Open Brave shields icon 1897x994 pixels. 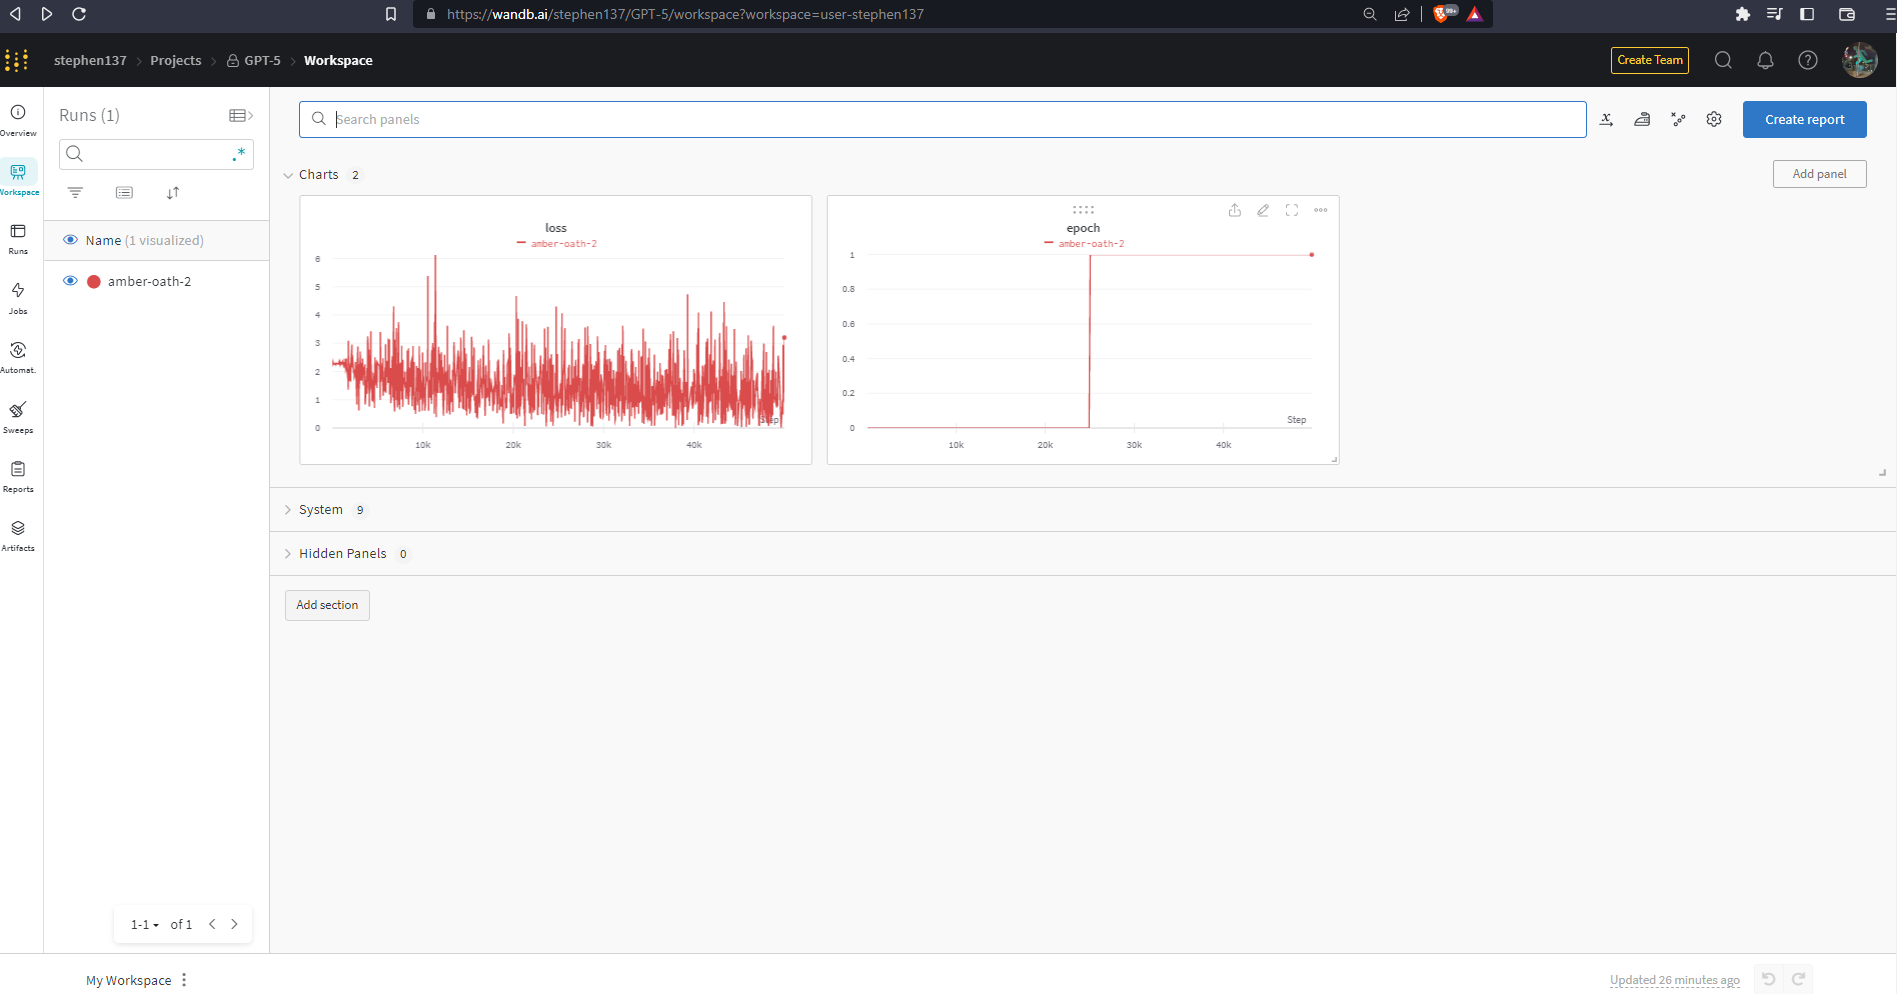[x=1443, y=14]
